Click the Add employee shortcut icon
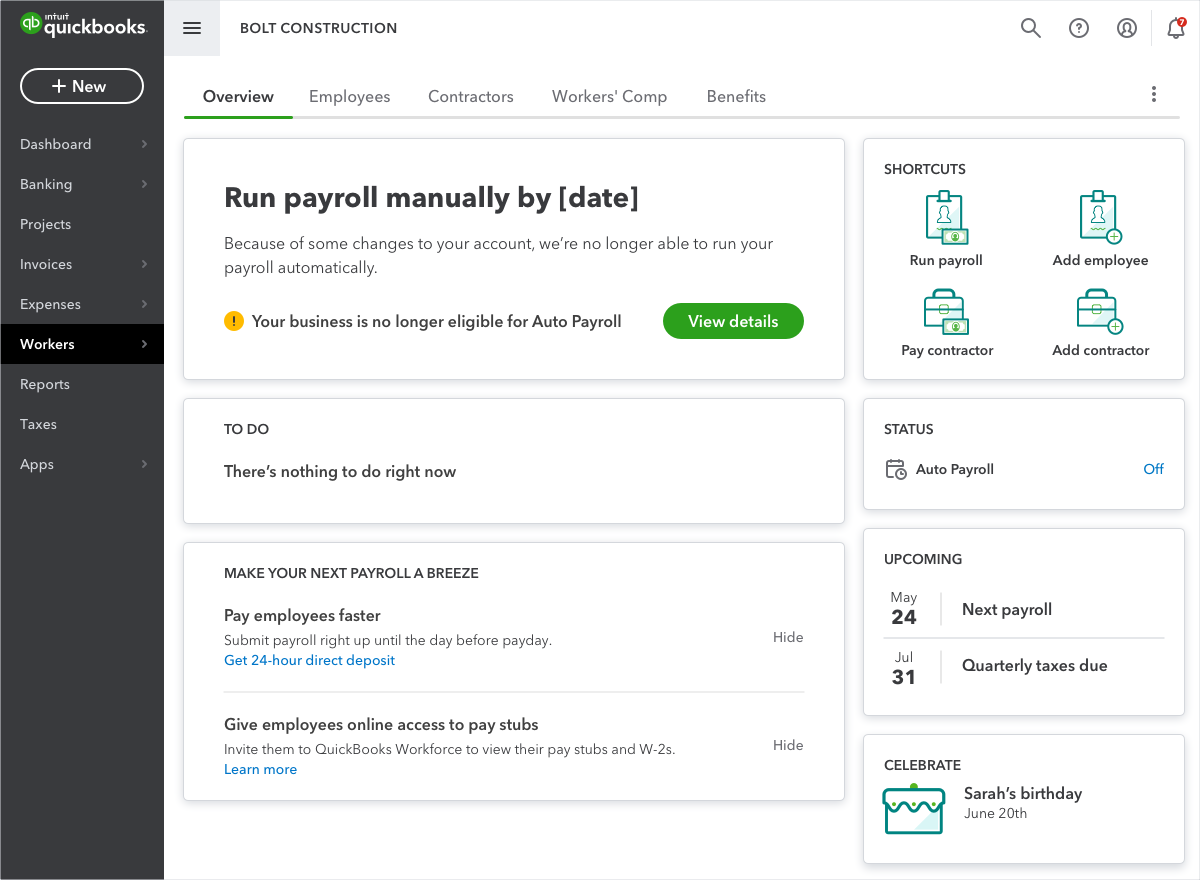 pos(1100,218)
